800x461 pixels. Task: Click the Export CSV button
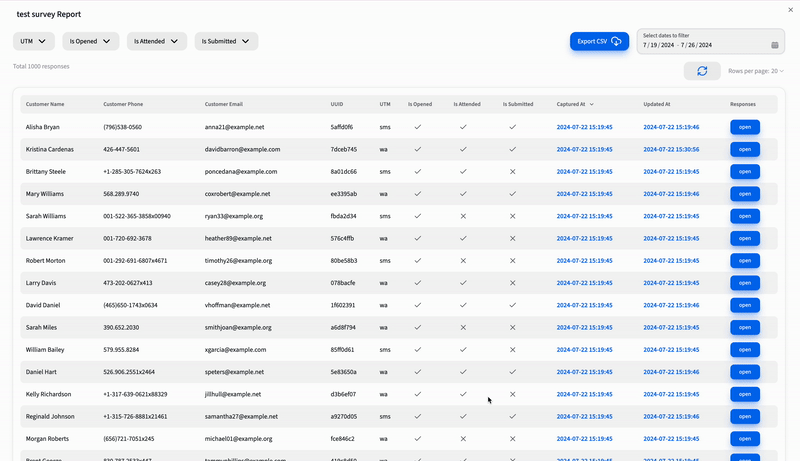599,41
